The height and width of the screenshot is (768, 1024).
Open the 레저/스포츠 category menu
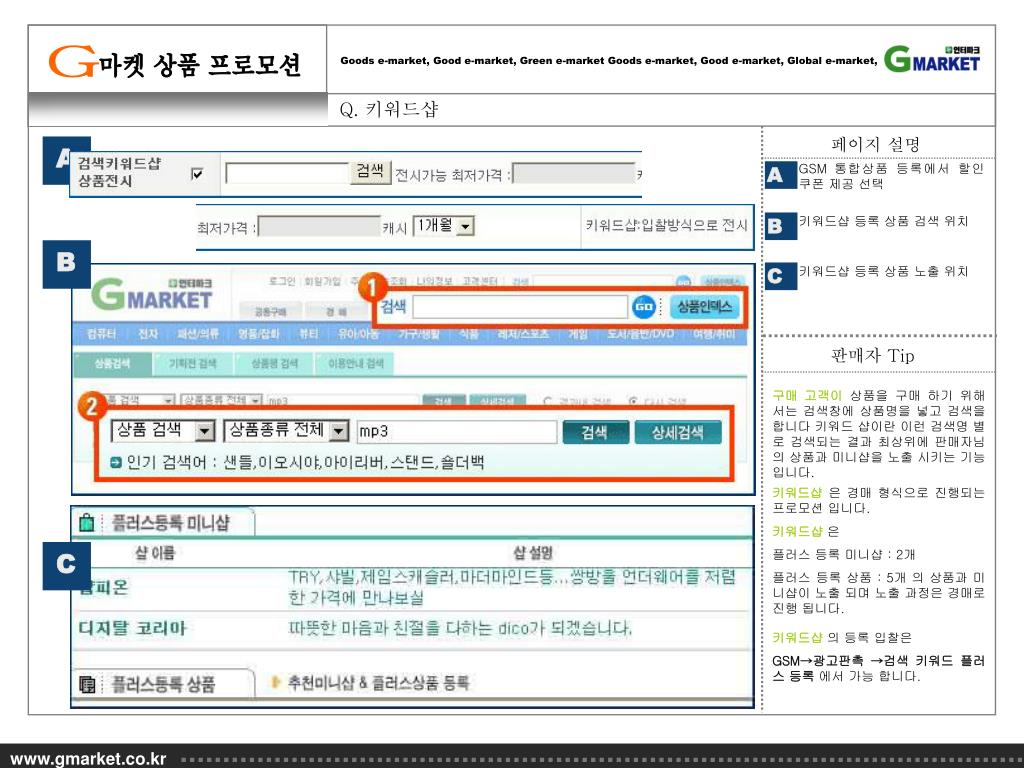click(x=523, y=334)
